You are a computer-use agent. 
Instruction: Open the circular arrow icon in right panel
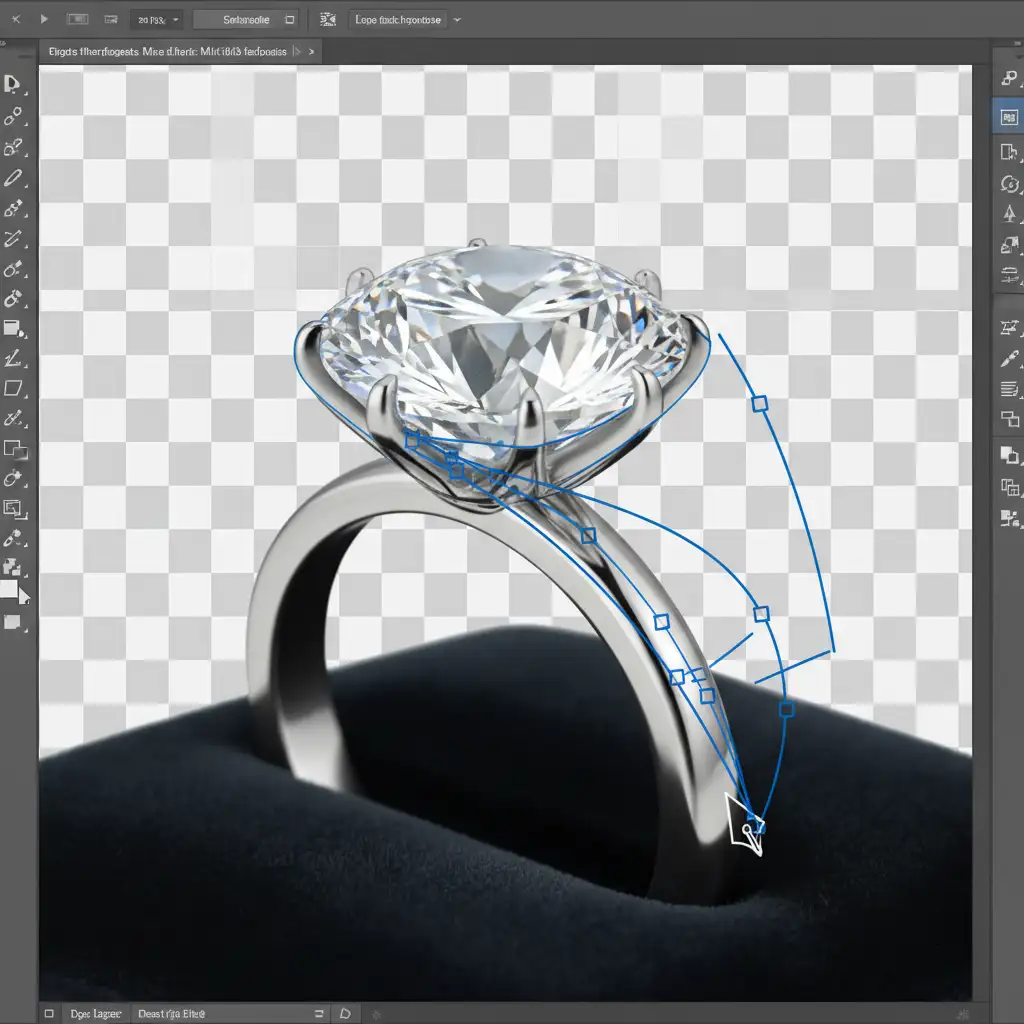tap(1009, 183)
